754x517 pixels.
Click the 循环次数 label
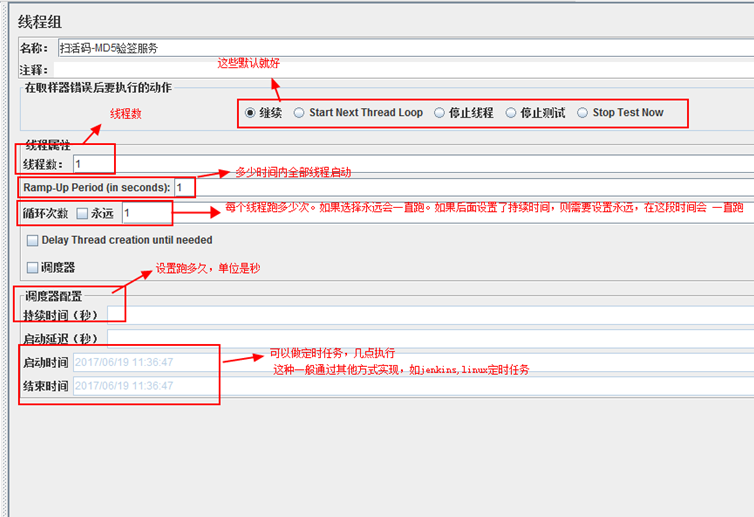coord(46,213)
